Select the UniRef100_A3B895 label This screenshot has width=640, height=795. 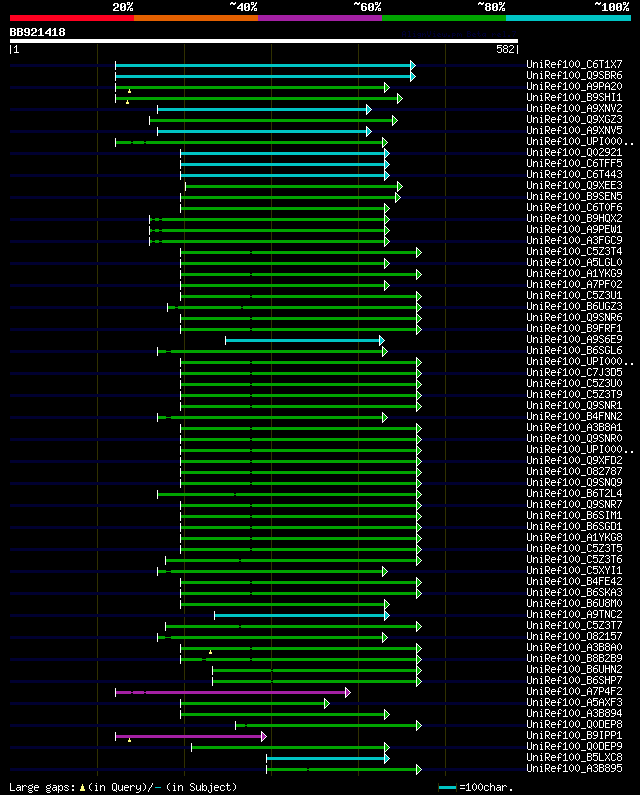[574, 769]
